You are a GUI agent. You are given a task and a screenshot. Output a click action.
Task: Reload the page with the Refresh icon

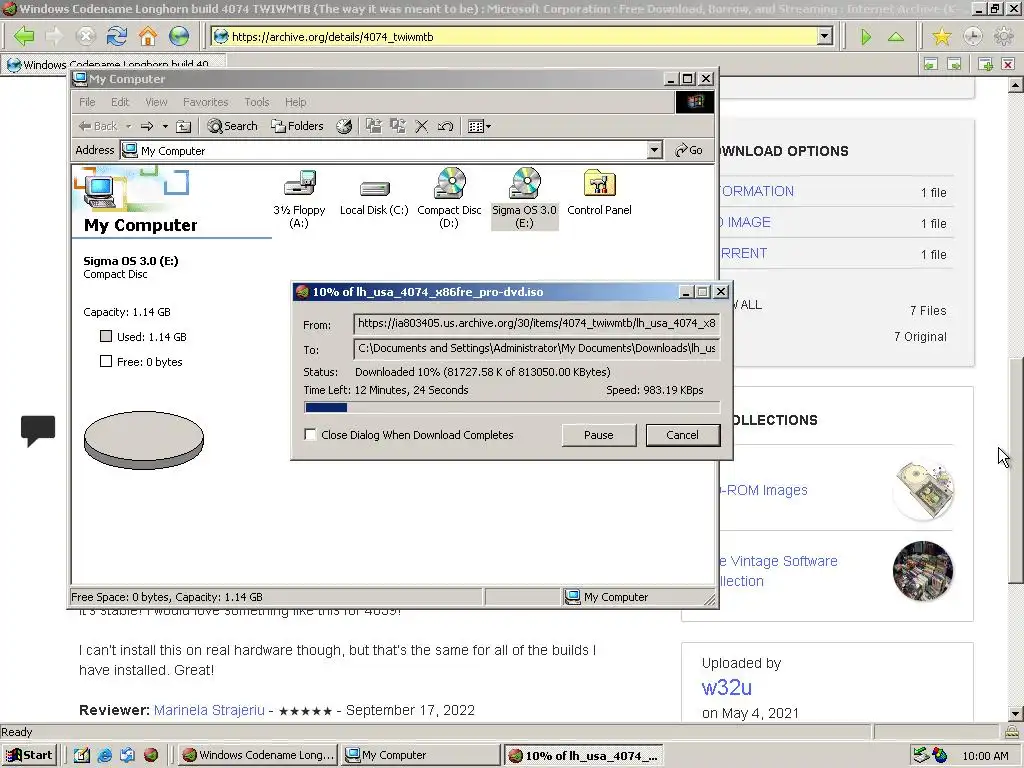(x=117, y=37)
